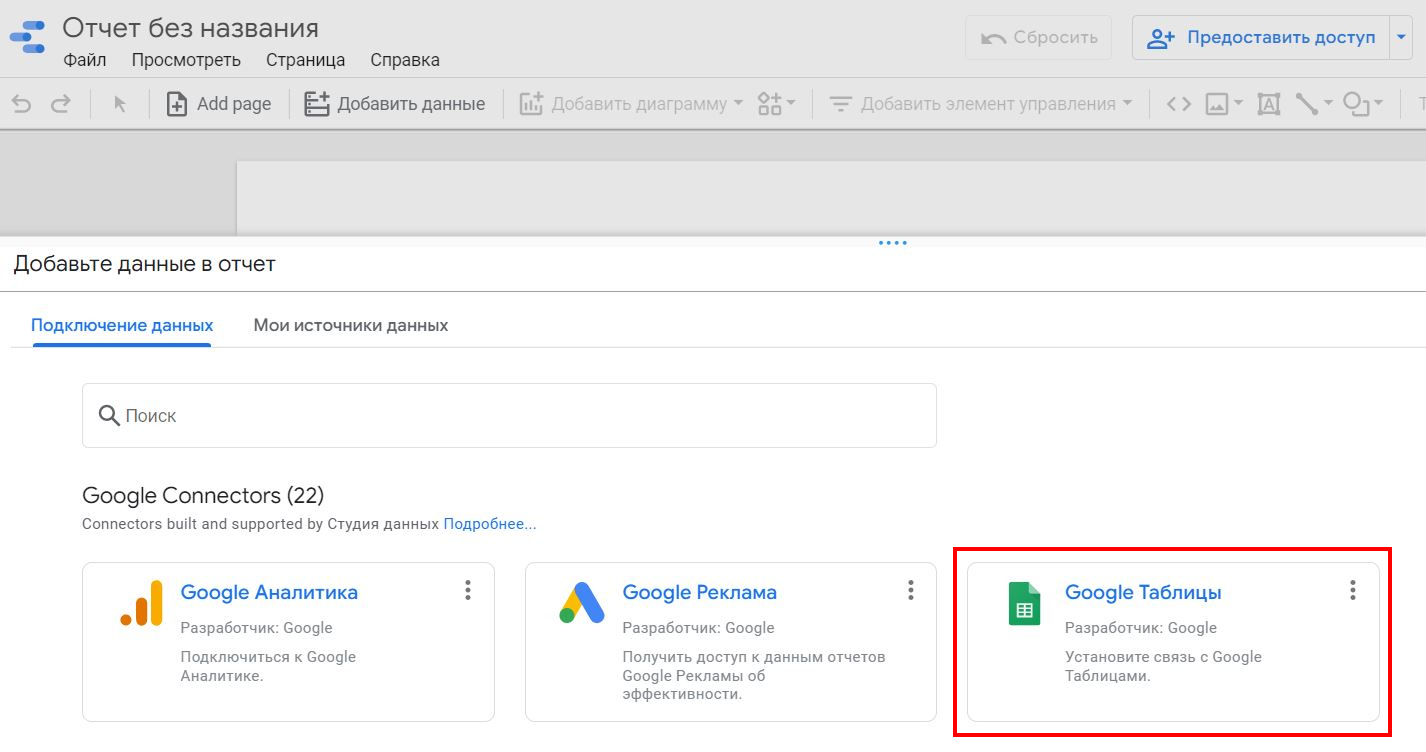Click the Data Studio logo icon
This screenshot has height=752, width=1426.
(x=27, y=36)
